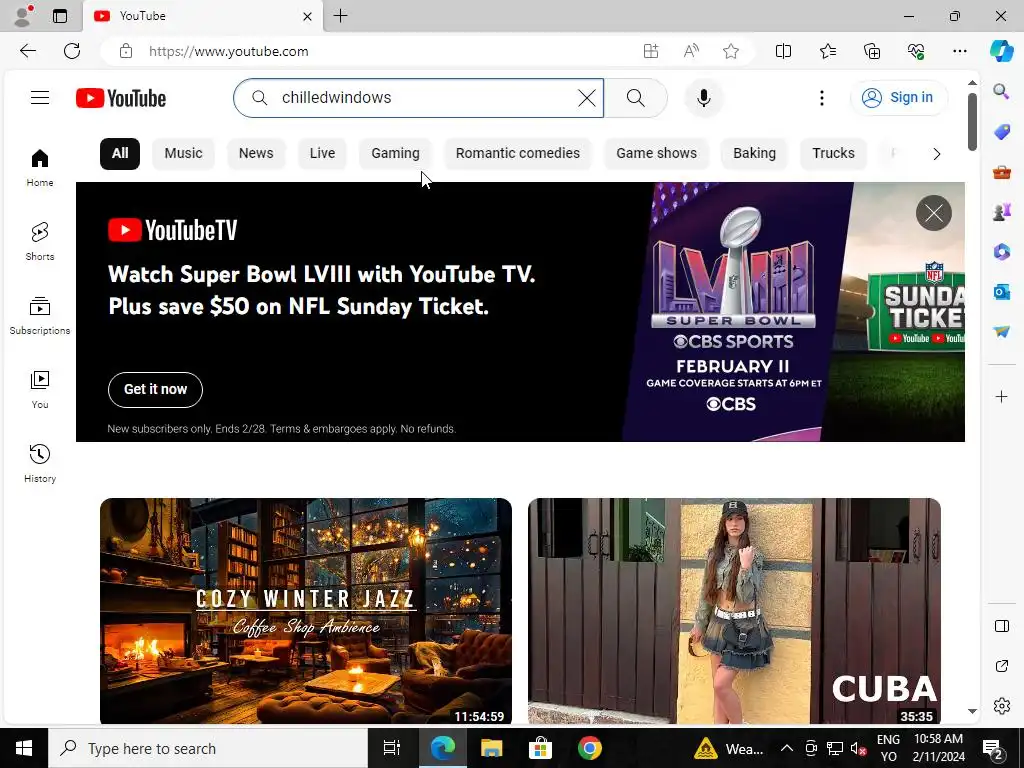Open Windows Start menu

(24, 748)
